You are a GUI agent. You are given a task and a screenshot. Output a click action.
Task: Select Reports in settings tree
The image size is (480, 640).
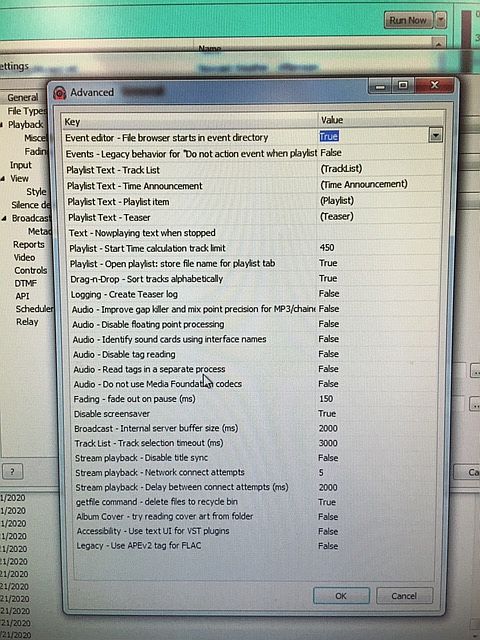click(29, 244)
